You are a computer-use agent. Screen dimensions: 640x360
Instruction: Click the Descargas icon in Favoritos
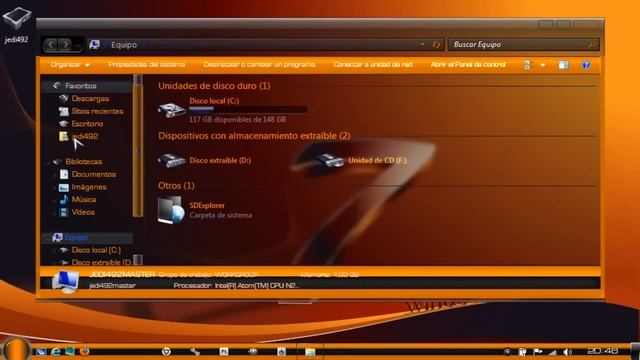point(63,98)
